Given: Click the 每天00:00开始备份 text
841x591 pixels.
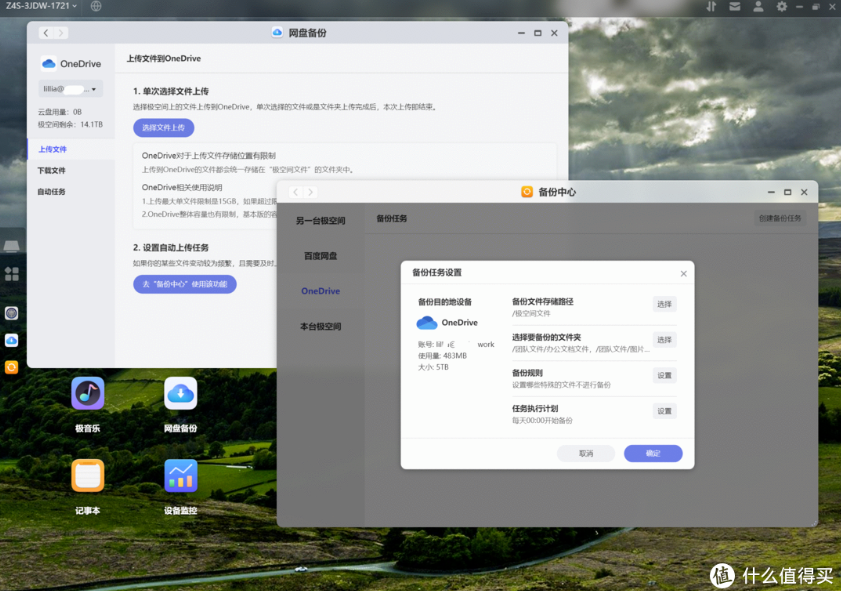Looking at the screenshot, I should (x=542, y=420).
